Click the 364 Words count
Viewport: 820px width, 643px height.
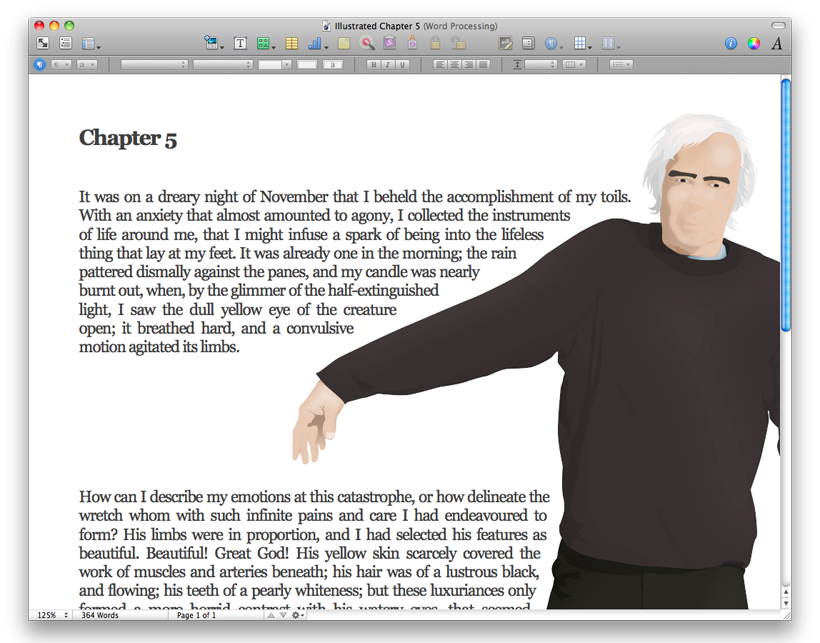(x=100, y=615)
